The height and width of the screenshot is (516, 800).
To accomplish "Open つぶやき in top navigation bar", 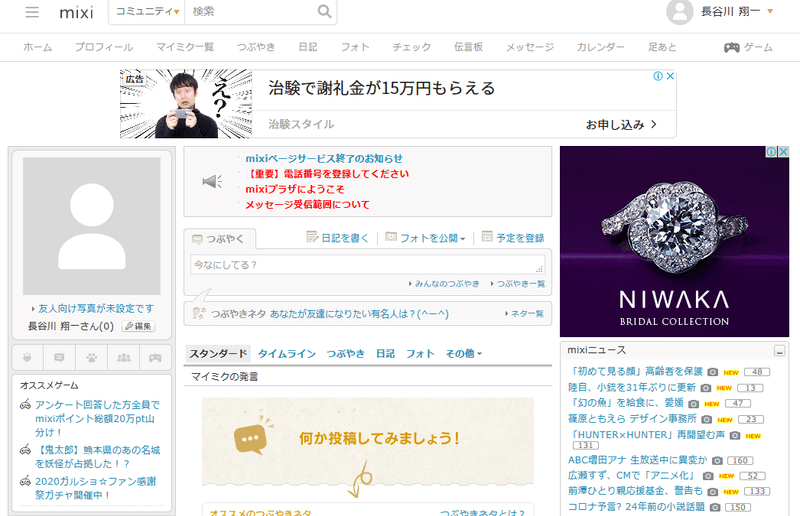I will [x=256, y=47].
